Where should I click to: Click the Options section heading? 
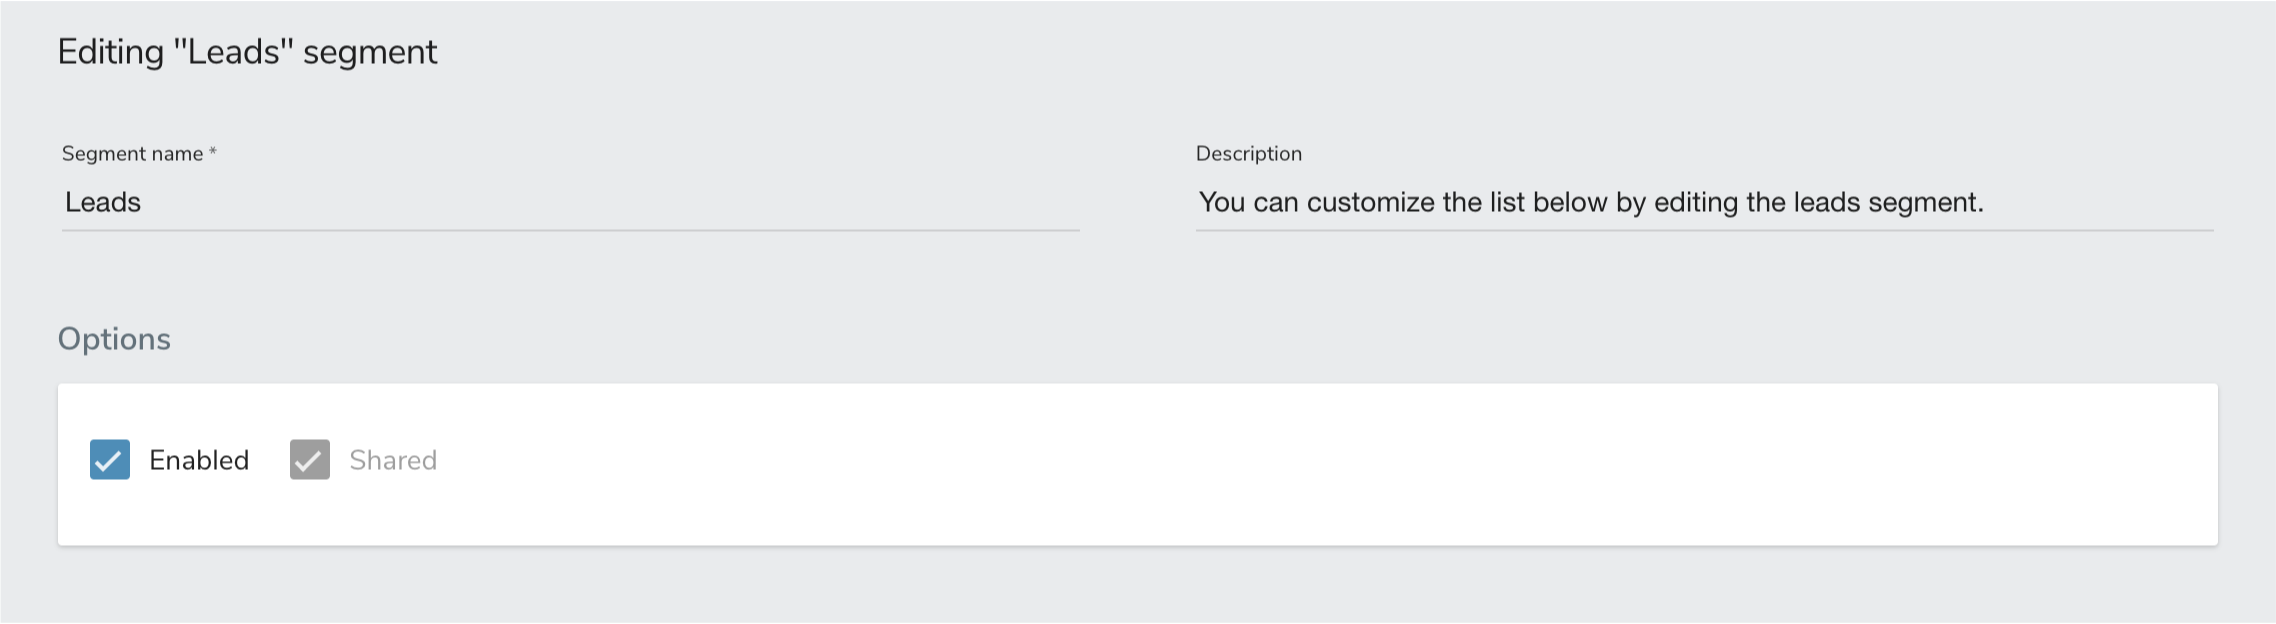[x=114, y=339]
